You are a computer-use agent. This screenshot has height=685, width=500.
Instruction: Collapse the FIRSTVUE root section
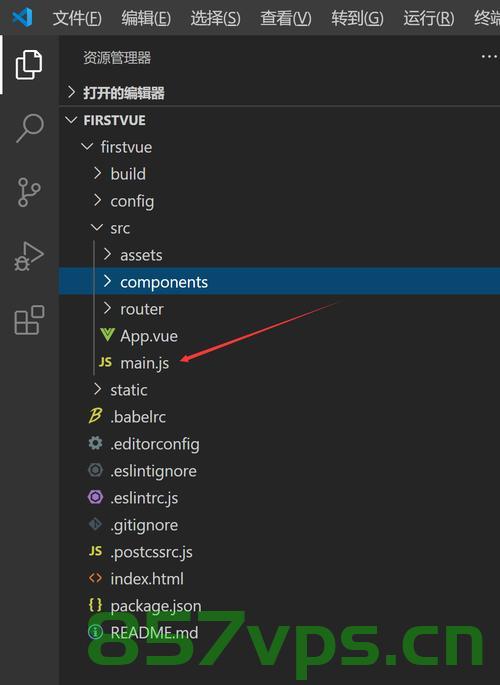(279, 120)
